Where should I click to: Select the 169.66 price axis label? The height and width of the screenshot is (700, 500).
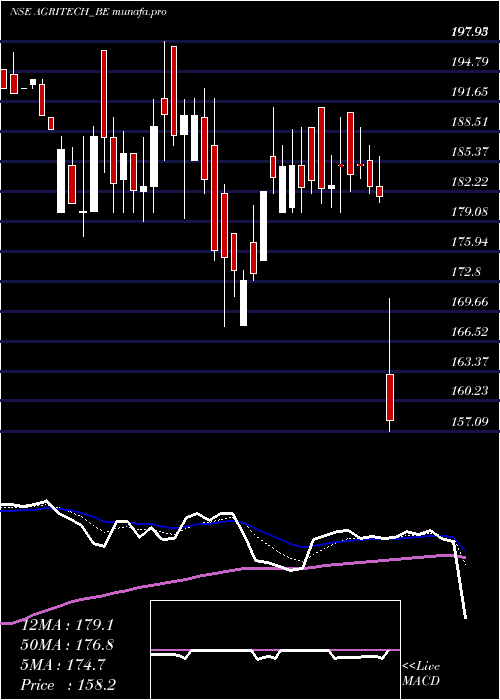(x=470, y=302)
